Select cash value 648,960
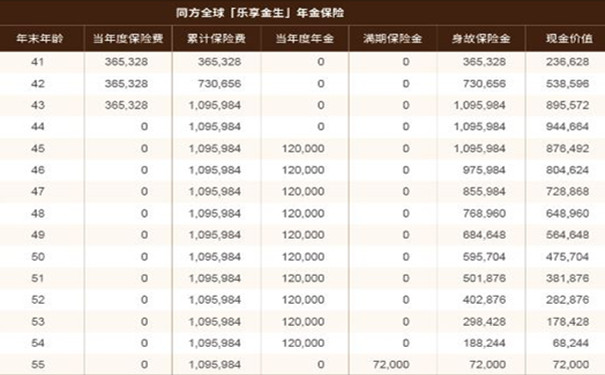 pos(568,213)
